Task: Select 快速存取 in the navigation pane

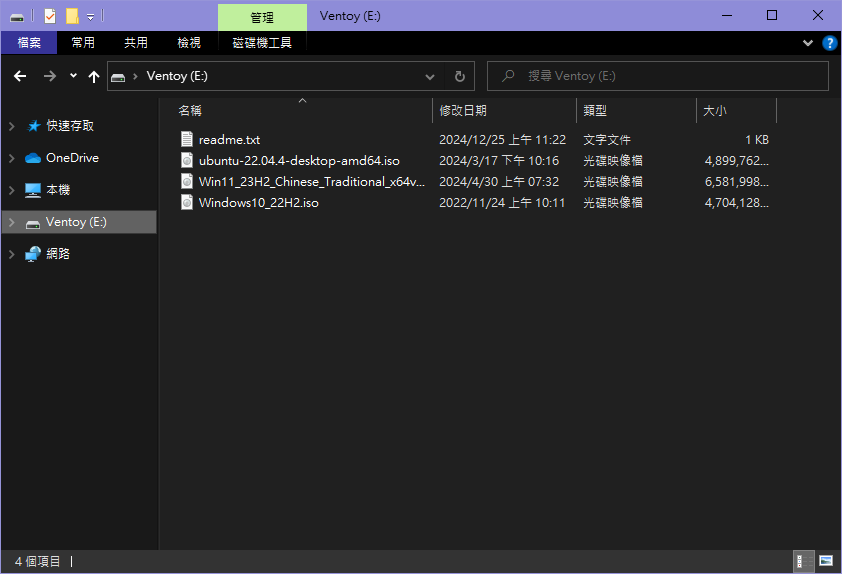Action: (70, 126)
